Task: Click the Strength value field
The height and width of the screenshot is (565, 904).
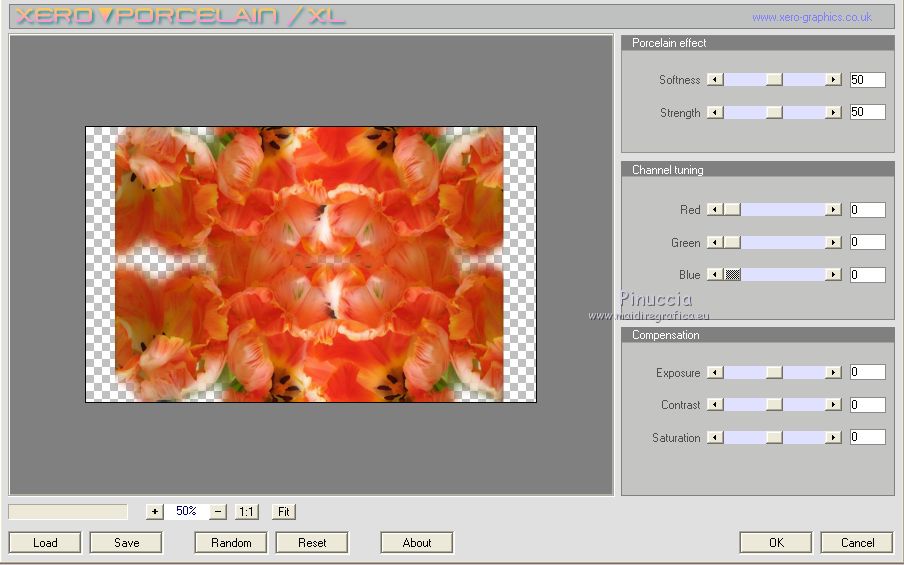Action: (868, 112)
